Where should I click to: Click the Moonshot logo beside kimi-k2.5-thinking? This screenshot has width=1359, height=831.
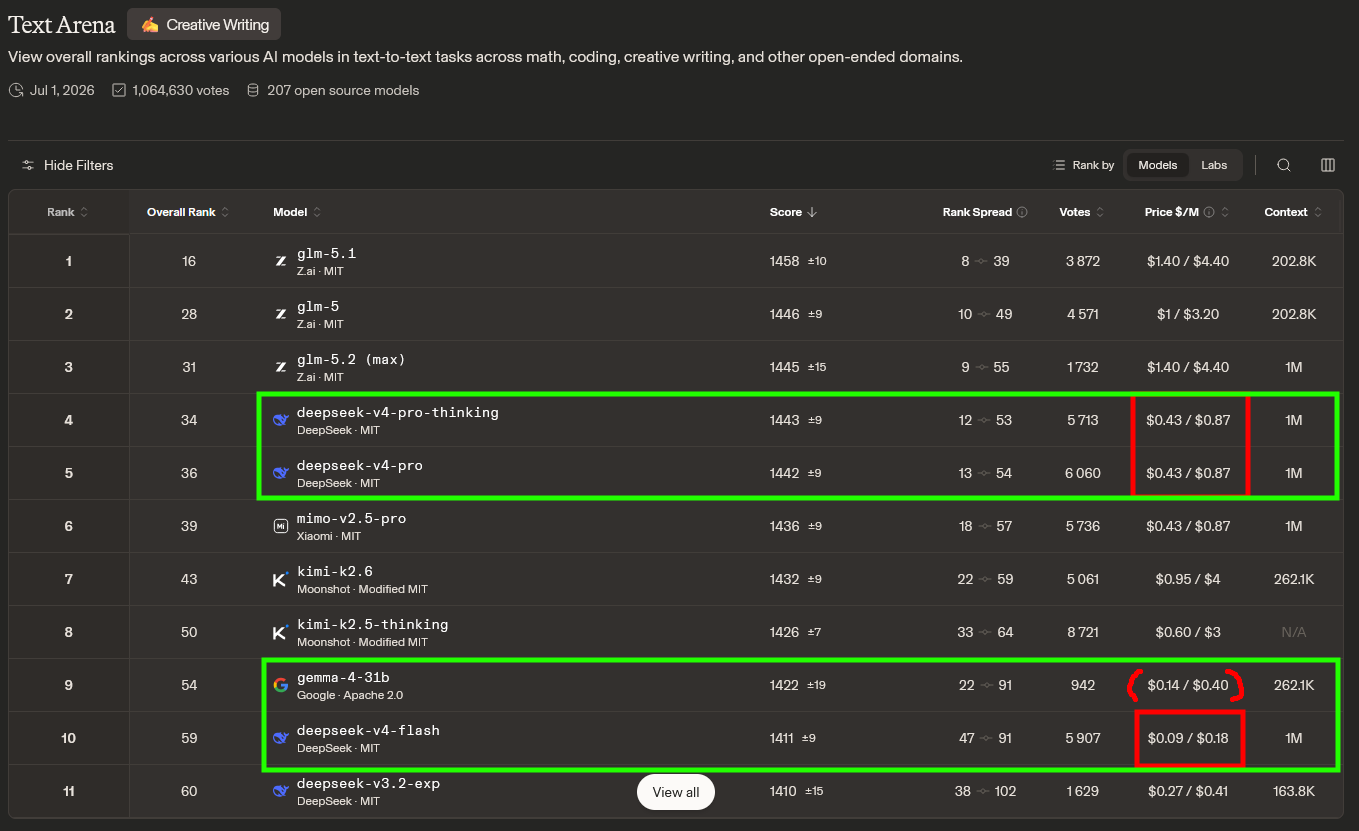281,632
